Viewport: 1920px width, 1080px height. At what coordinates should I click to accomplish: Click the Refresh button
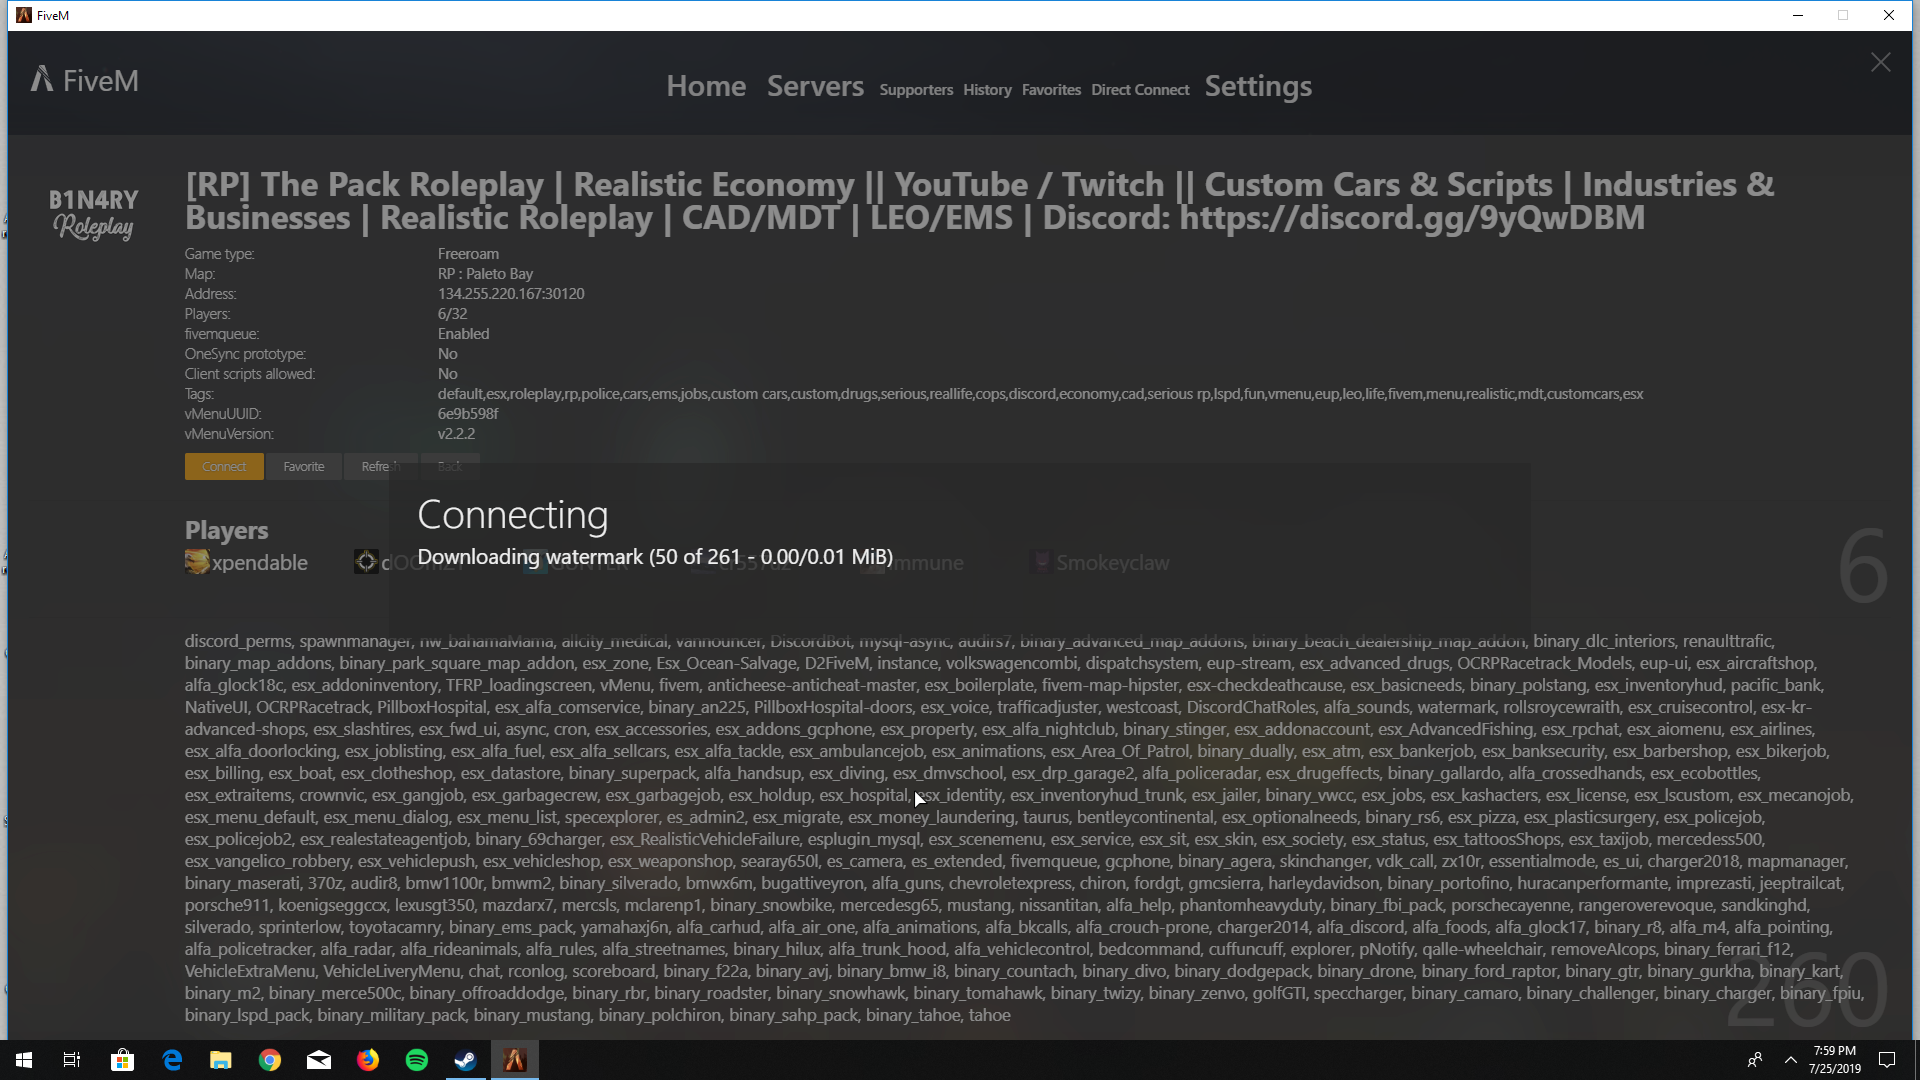tap(380, 467)
